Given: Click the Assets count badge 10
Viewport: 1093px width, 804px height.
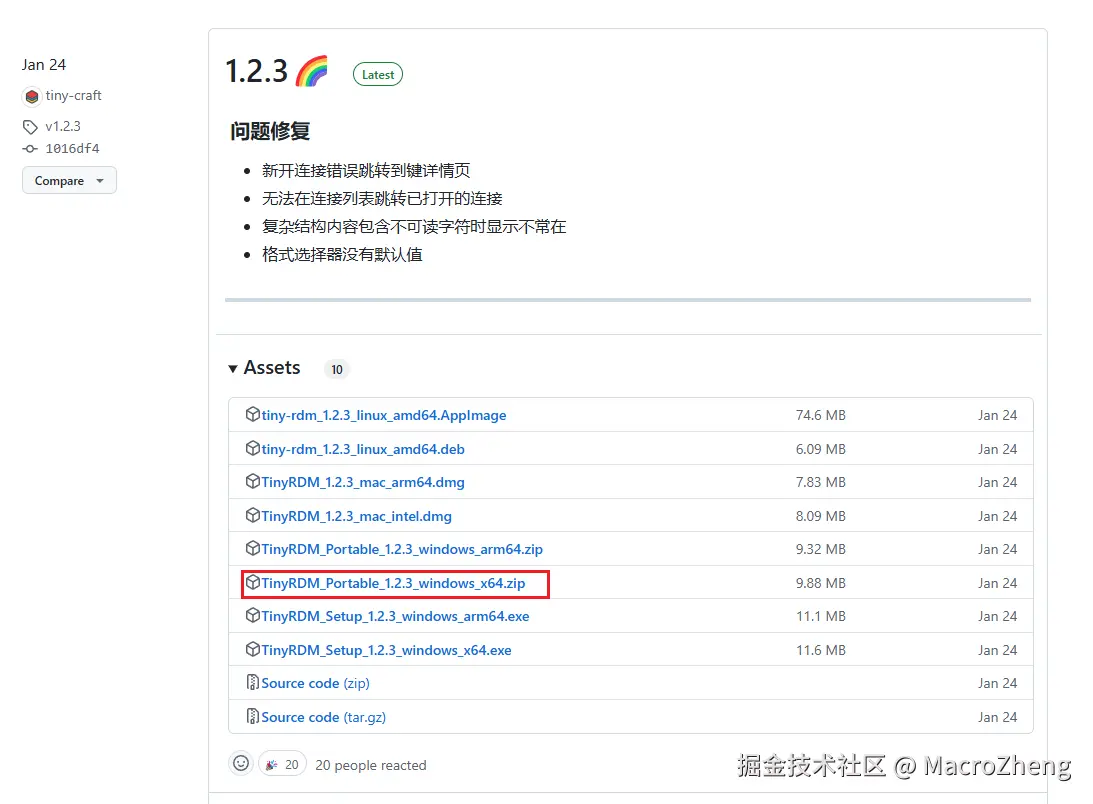Looking at the screenshot, I should [x=337, y=370].
